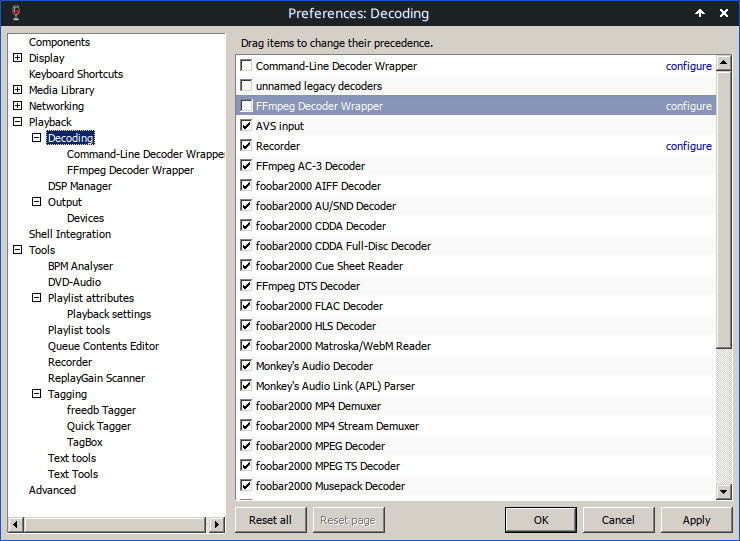Screen dimensions: 740x541
Task: Select Keyboard Shortcuts in the tree
Action: point(76,74)
